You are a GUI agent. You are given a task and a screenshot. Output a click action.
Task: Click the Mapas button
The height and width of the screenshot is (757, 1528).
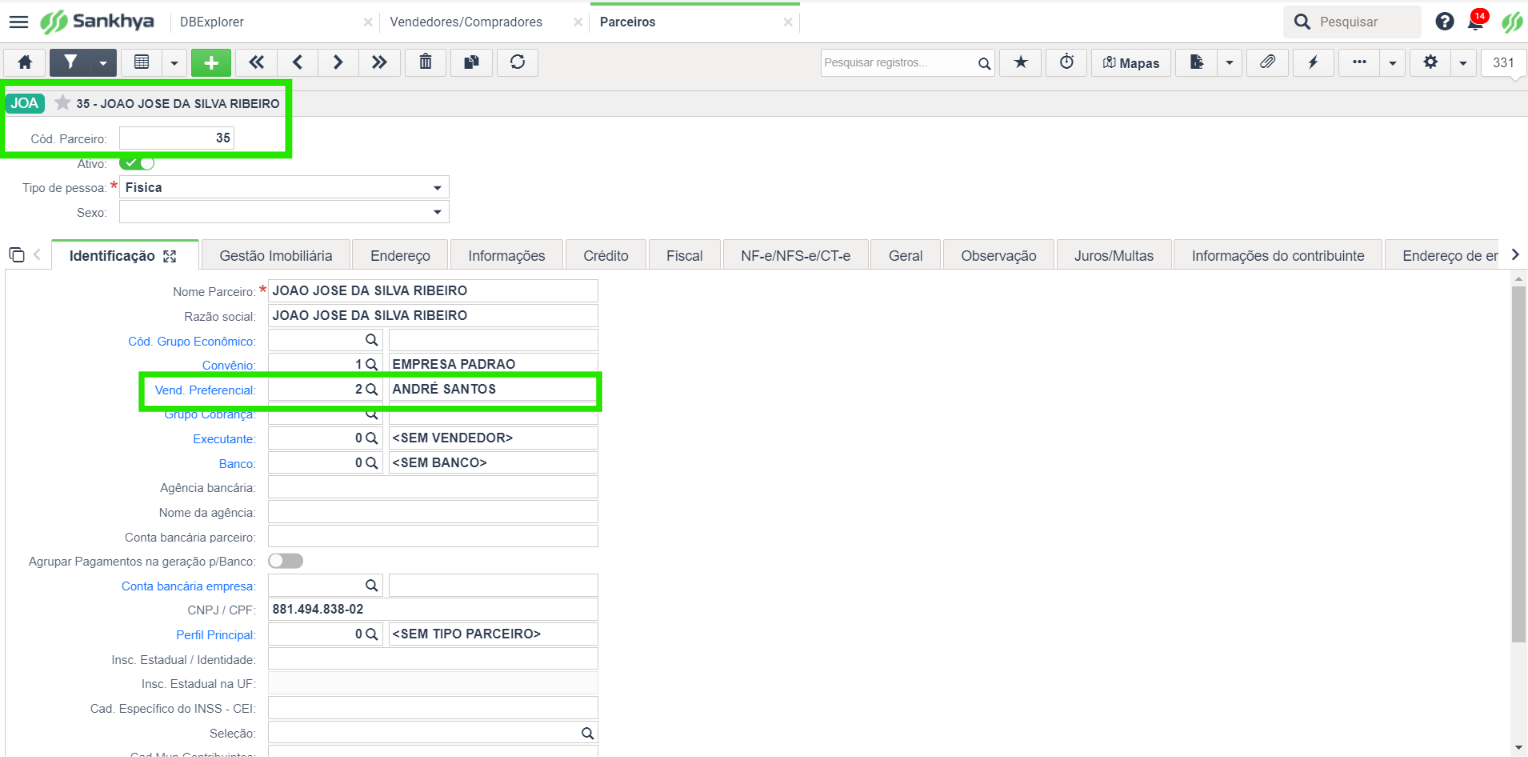pos(1131,62)
